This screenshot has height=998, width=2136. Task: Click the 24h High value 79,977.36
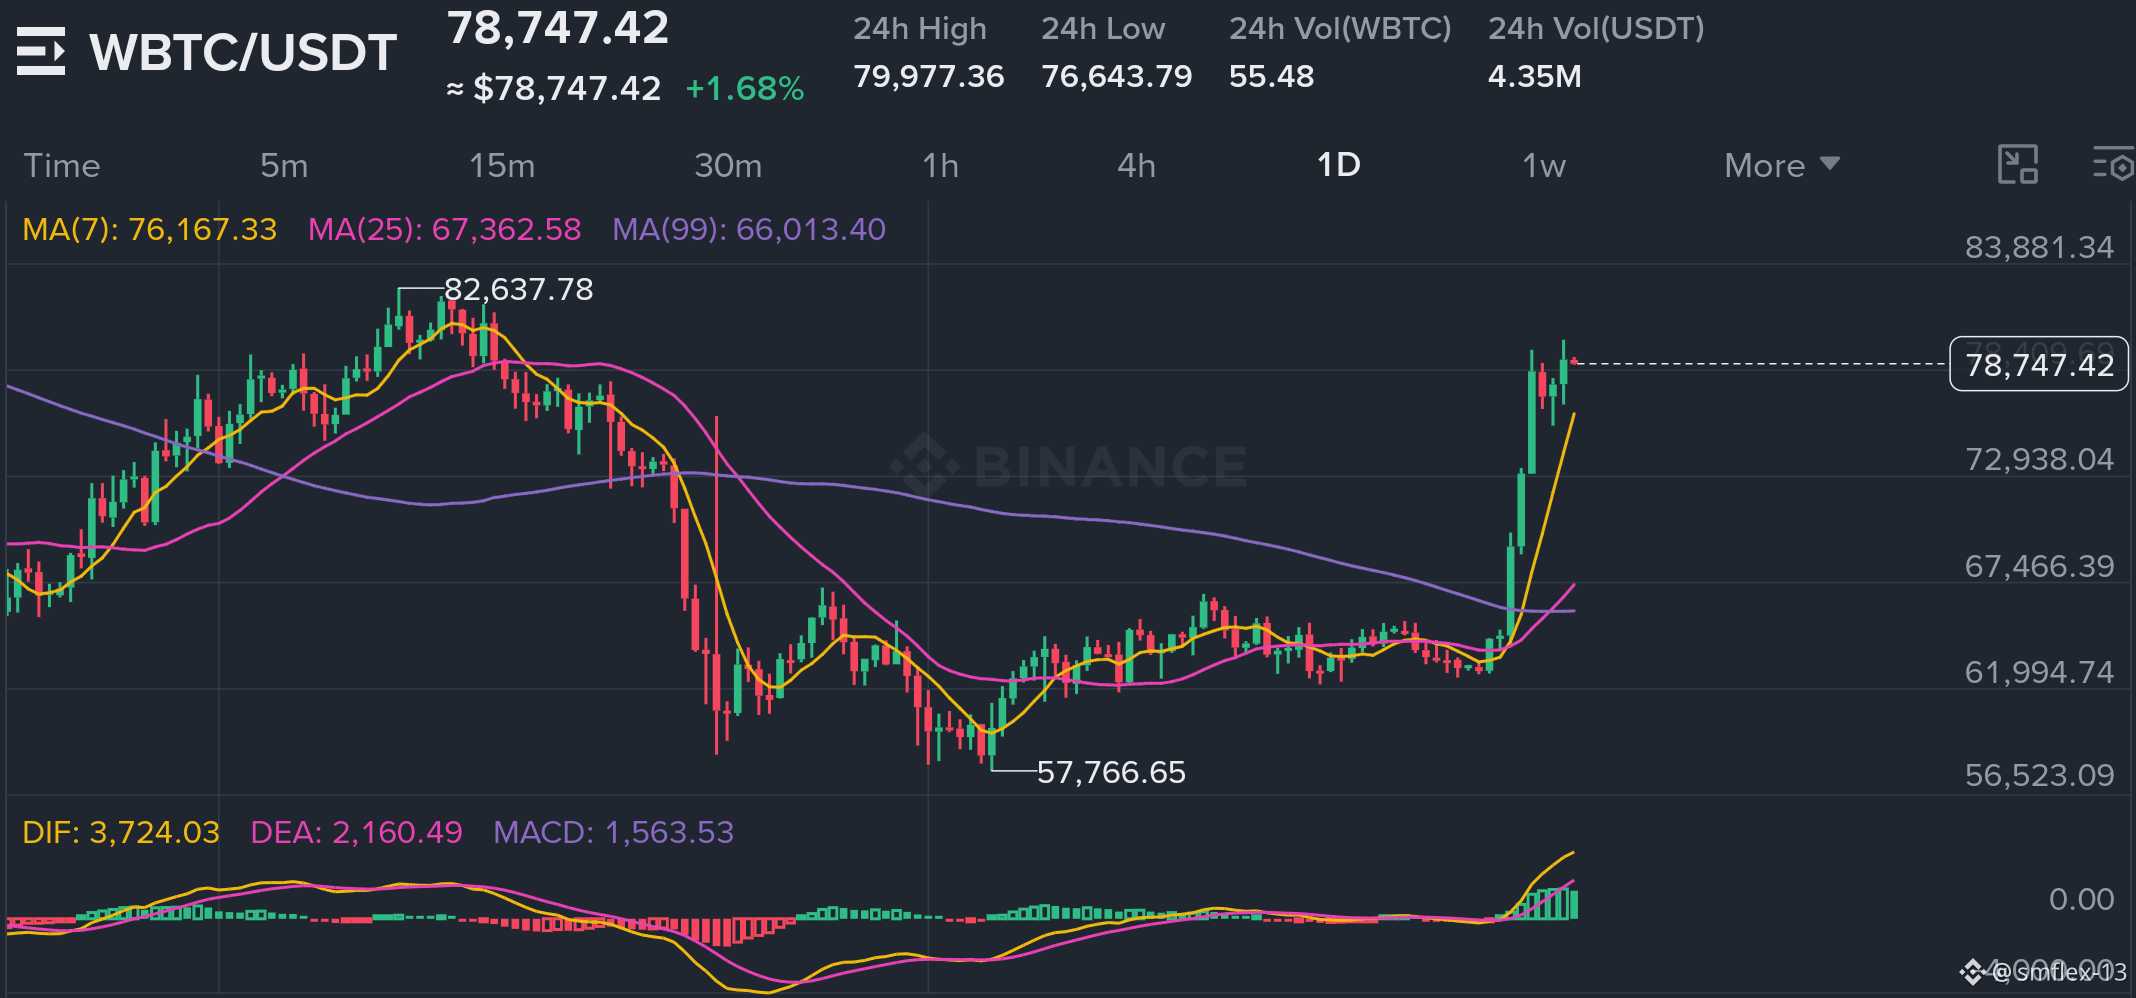[928, 76]
